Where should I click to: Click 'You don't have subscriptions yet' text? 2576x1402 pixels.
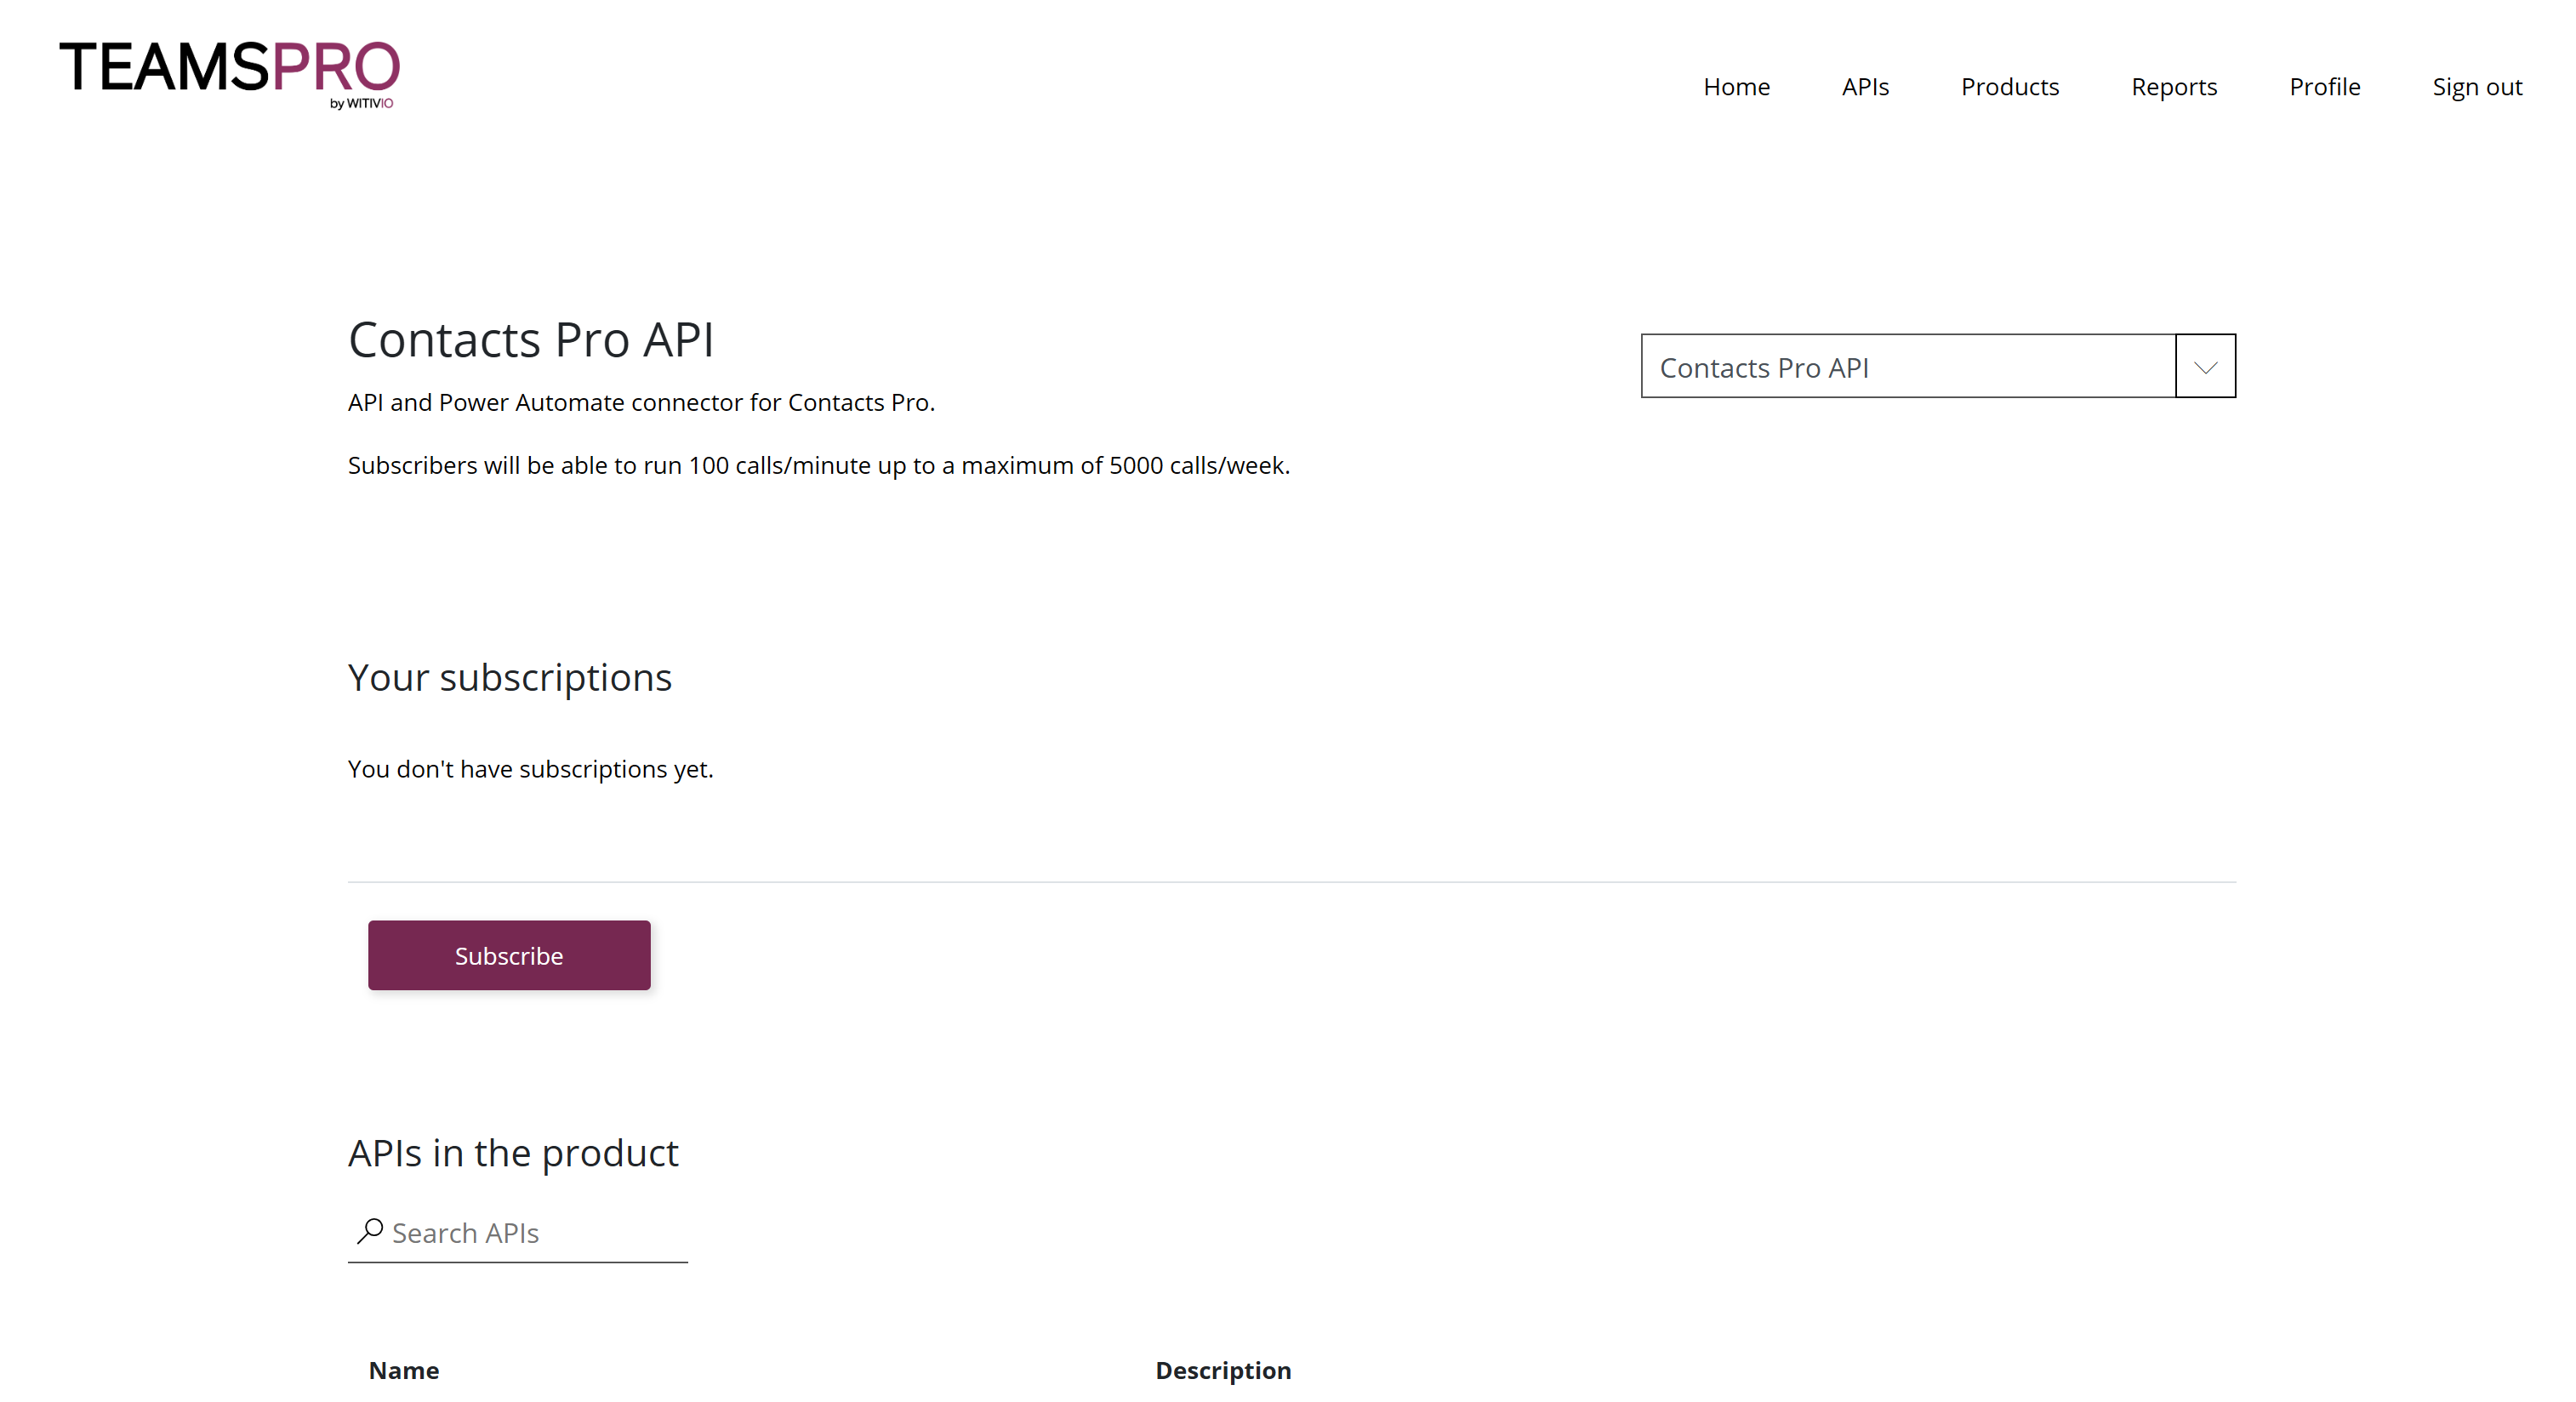pos(531,769)
